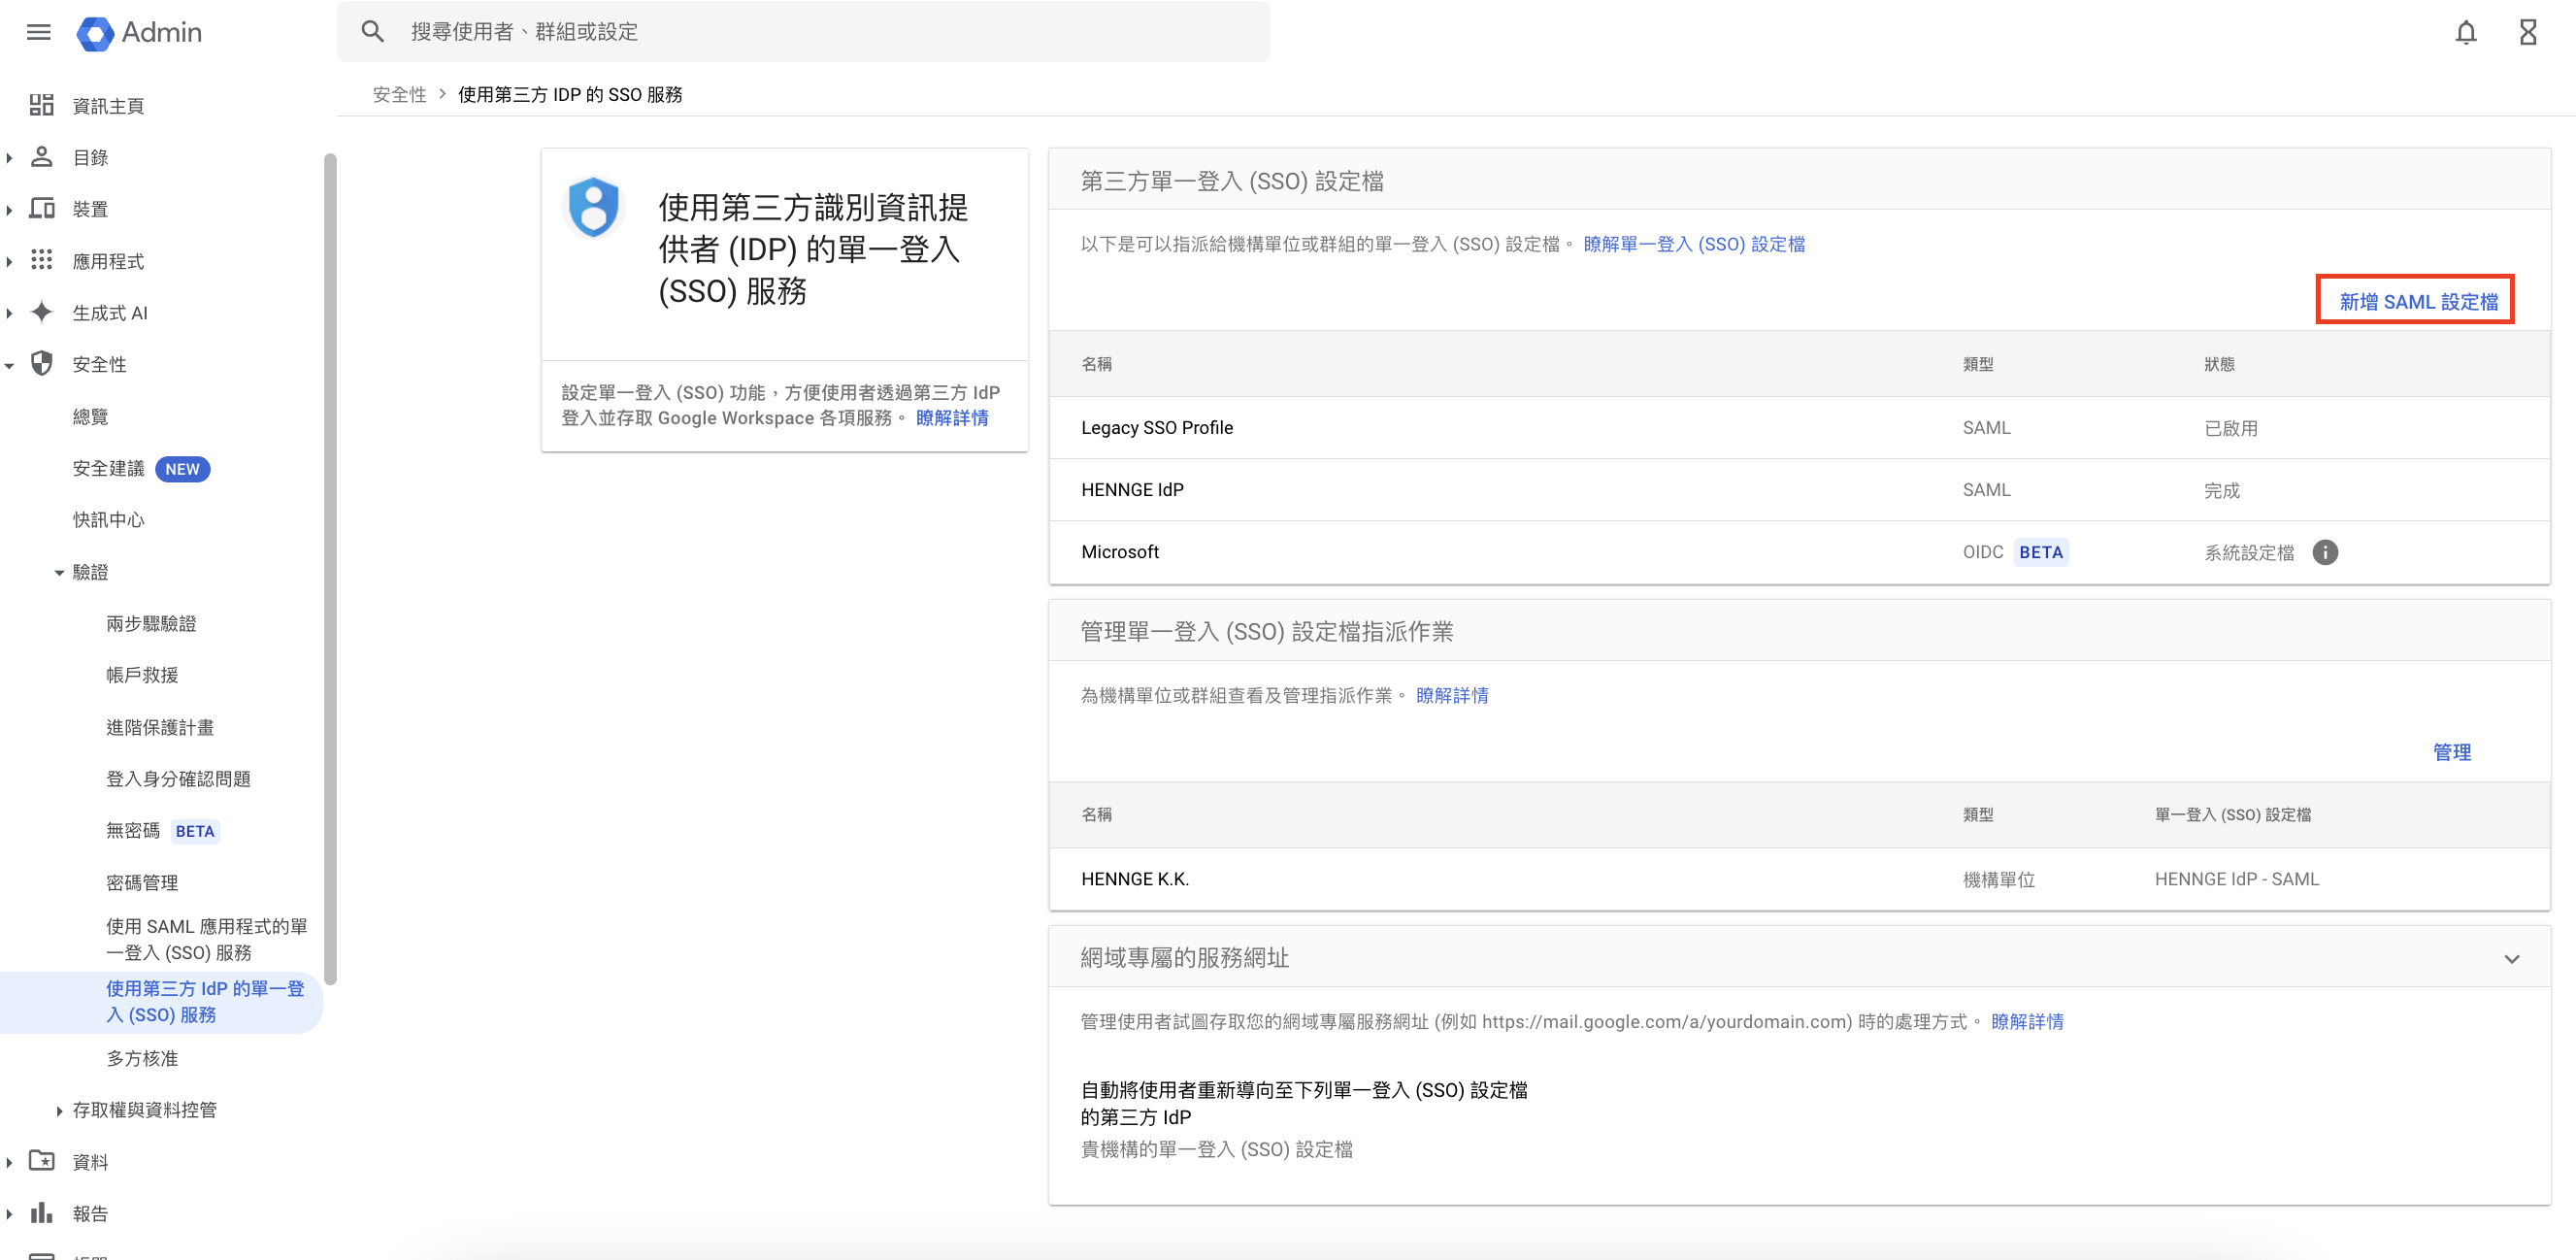Click the sidebar vertical scrollbar

[330, 568]
